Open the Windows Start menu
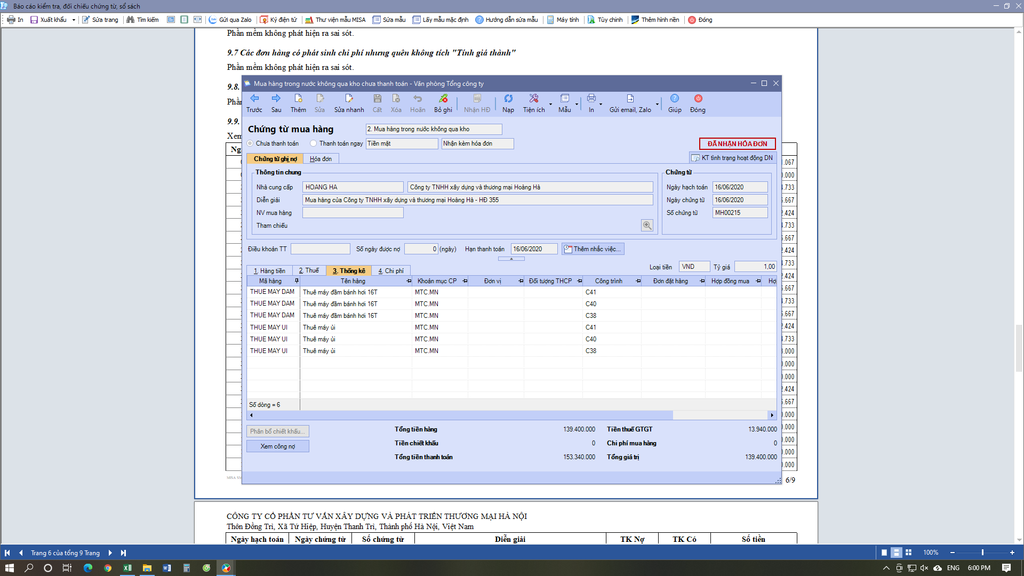The width and height of the screenshot is (1024, 576). pyautogui.click(x=9, y=568)
